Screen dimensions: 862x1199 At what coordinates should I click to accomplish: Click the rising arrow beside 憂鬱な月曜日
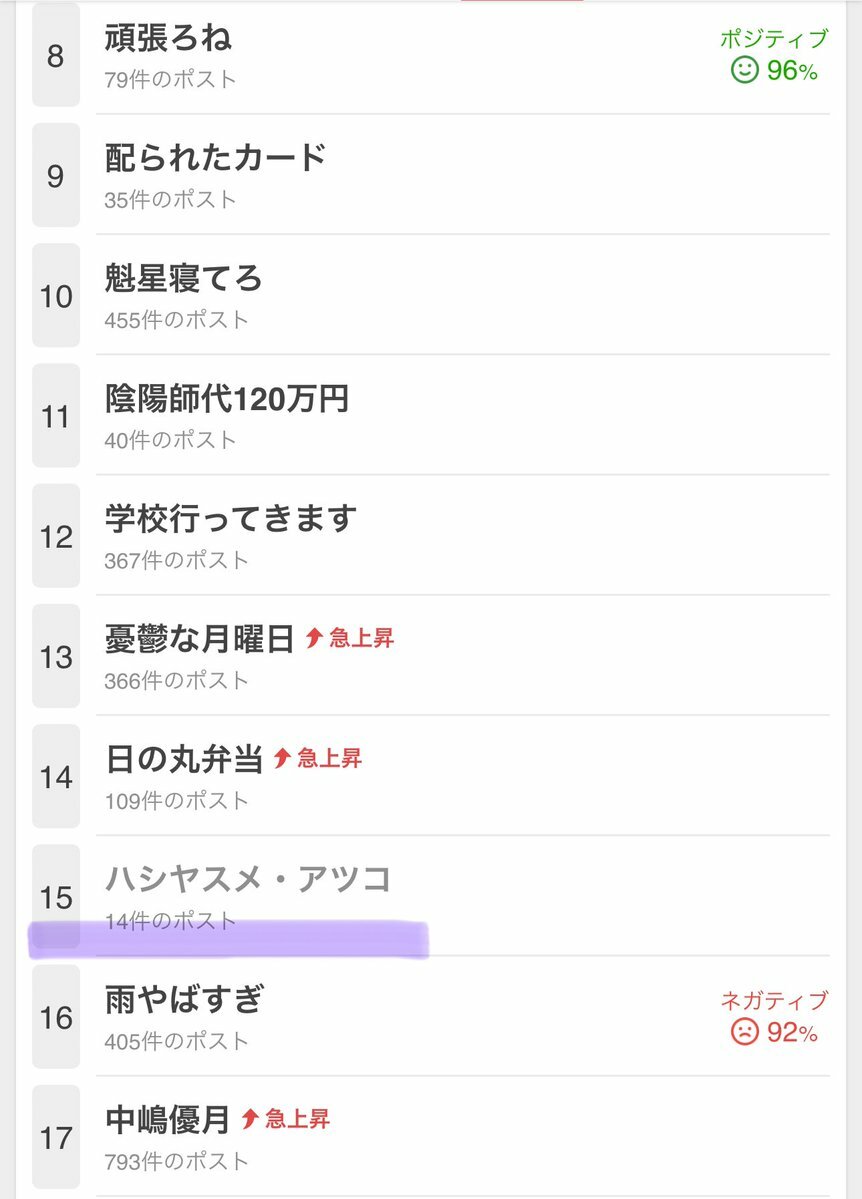click(313, 637)
